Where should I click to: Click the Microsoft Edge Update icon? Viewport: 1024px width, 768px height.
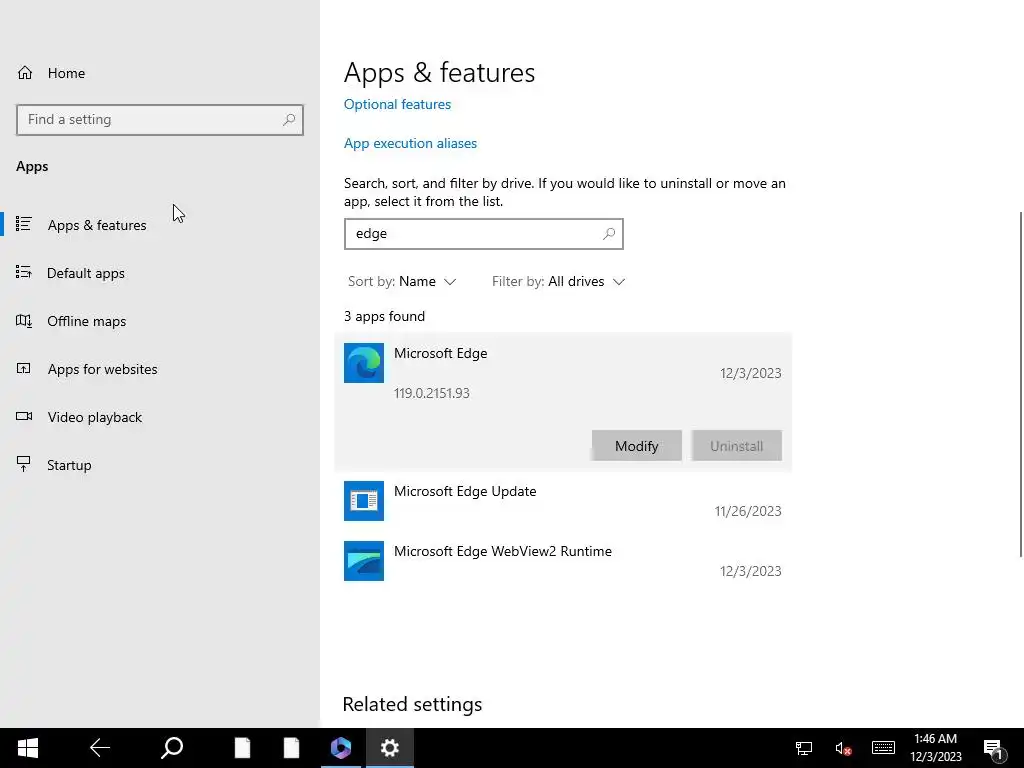[364, 501]
